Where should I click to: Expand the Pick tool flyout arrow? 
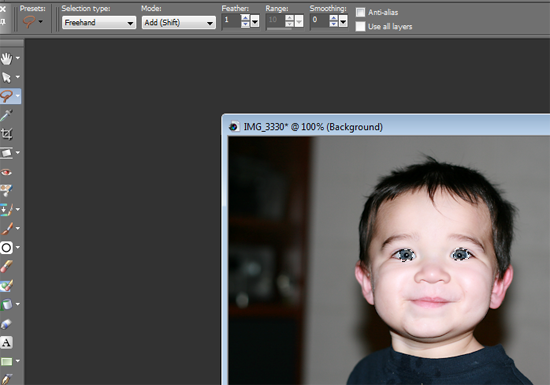click(18, 77)
